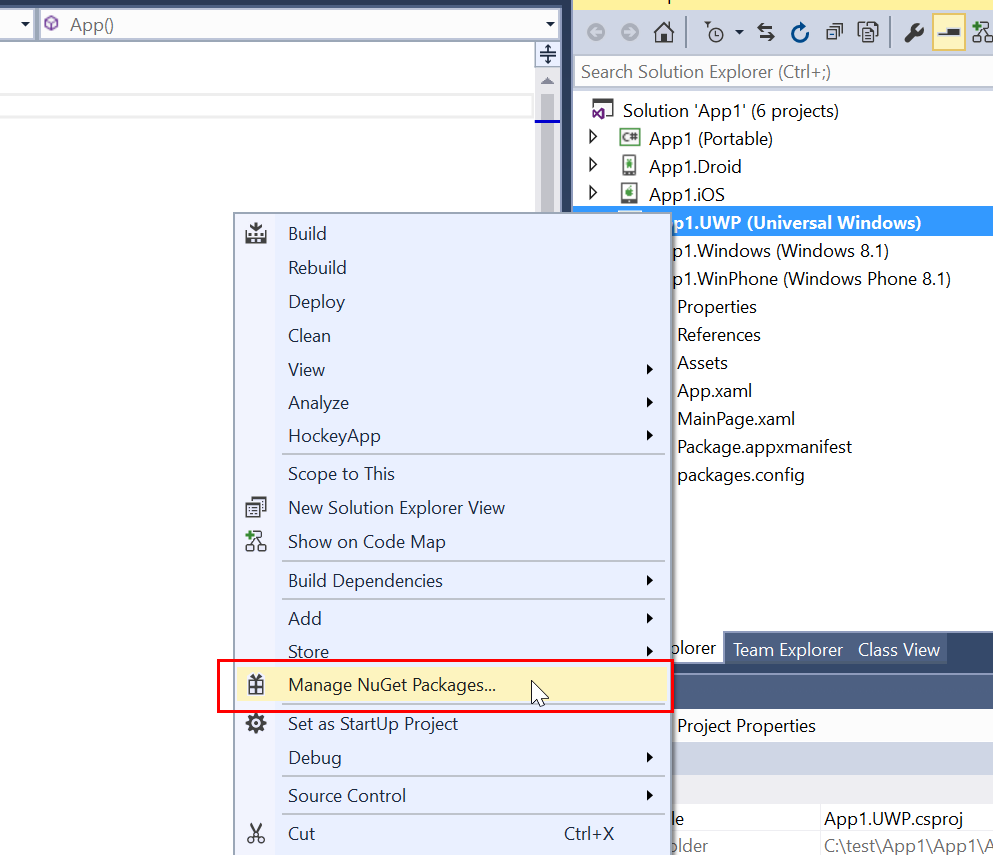Click the Pending Changes Filter clock icon
993x855 pixels.
(x=714, y=32)
